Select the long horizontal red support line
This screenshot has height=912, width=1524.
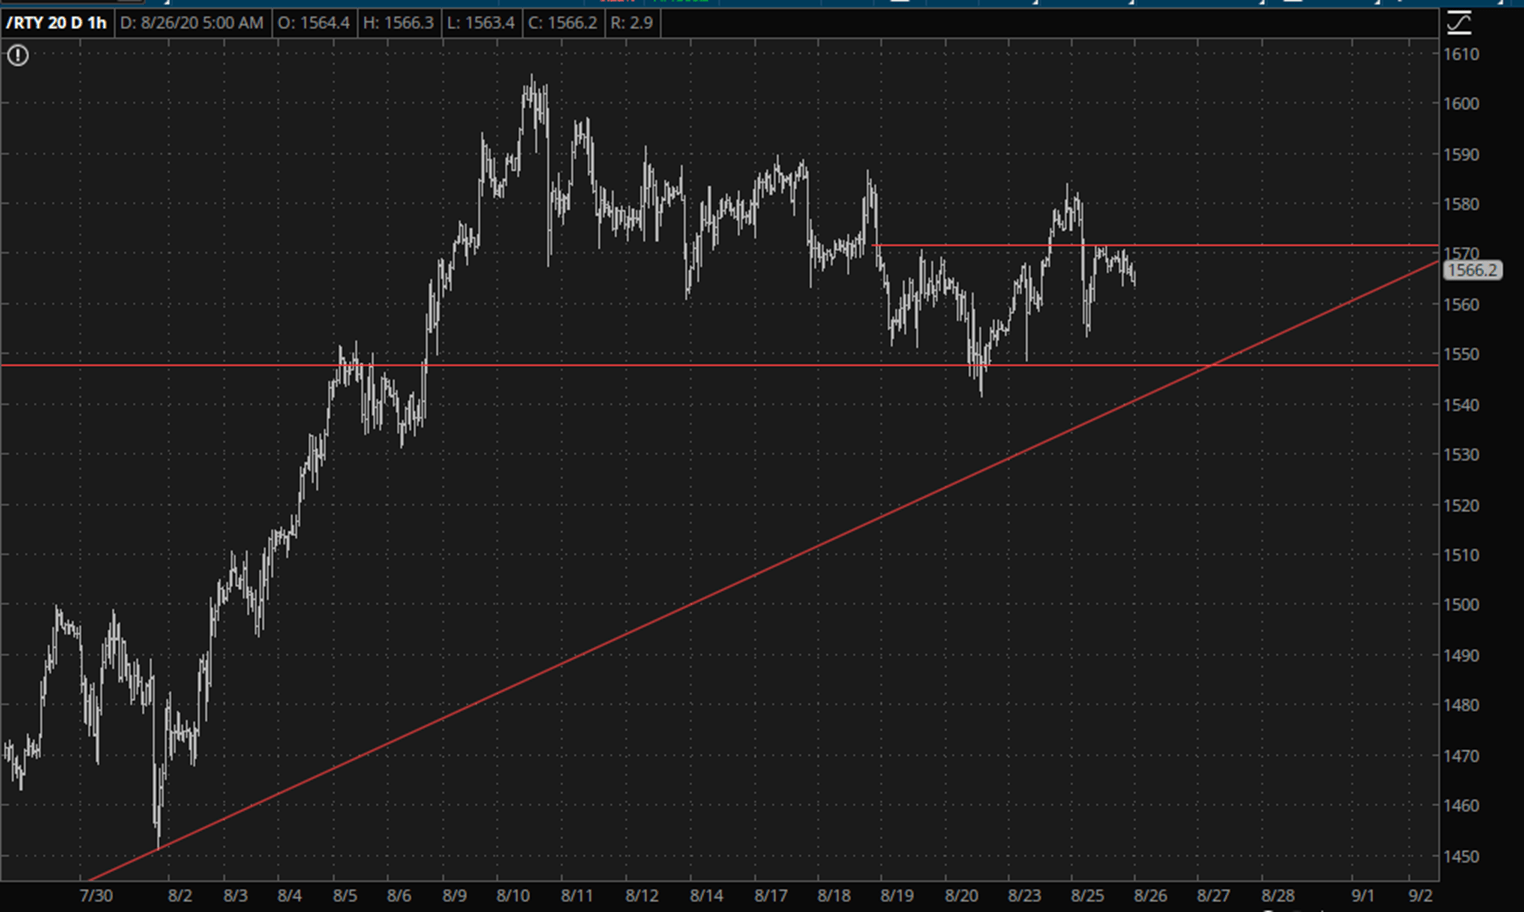point(700,366)
